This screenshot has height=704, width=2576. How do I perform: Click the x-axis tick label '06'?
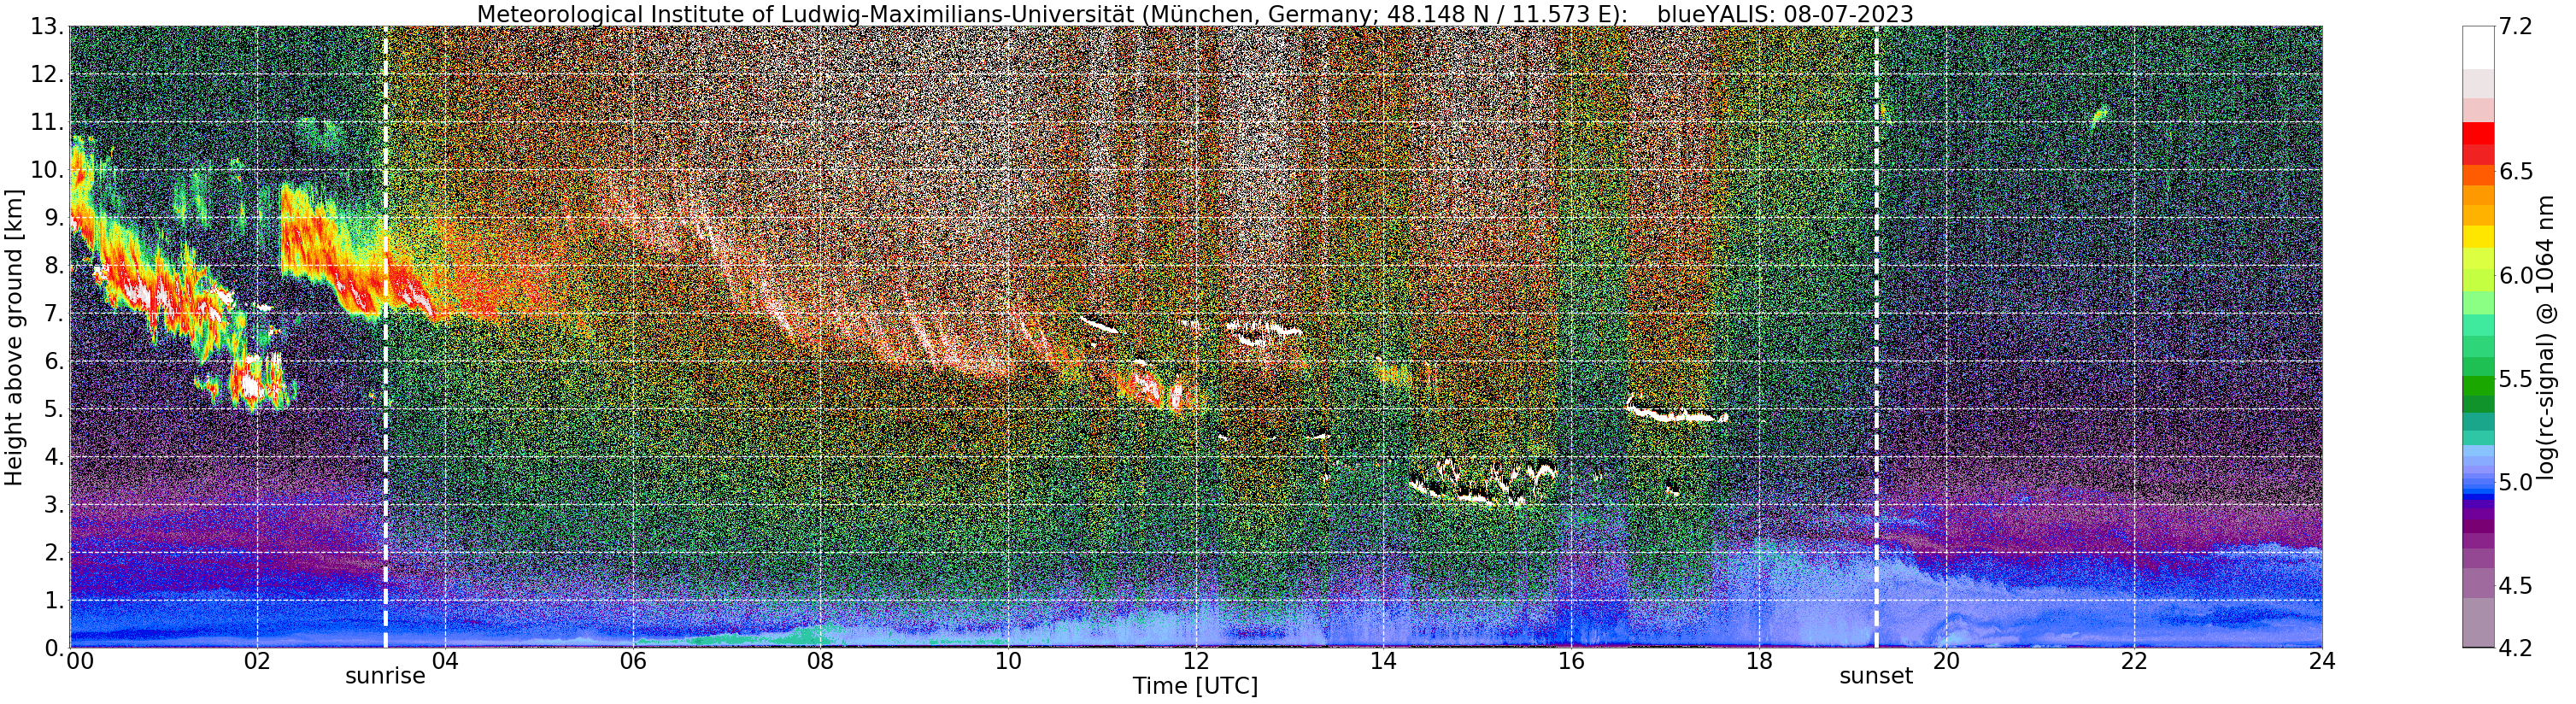pyautogui.click(x=632, y=661)
